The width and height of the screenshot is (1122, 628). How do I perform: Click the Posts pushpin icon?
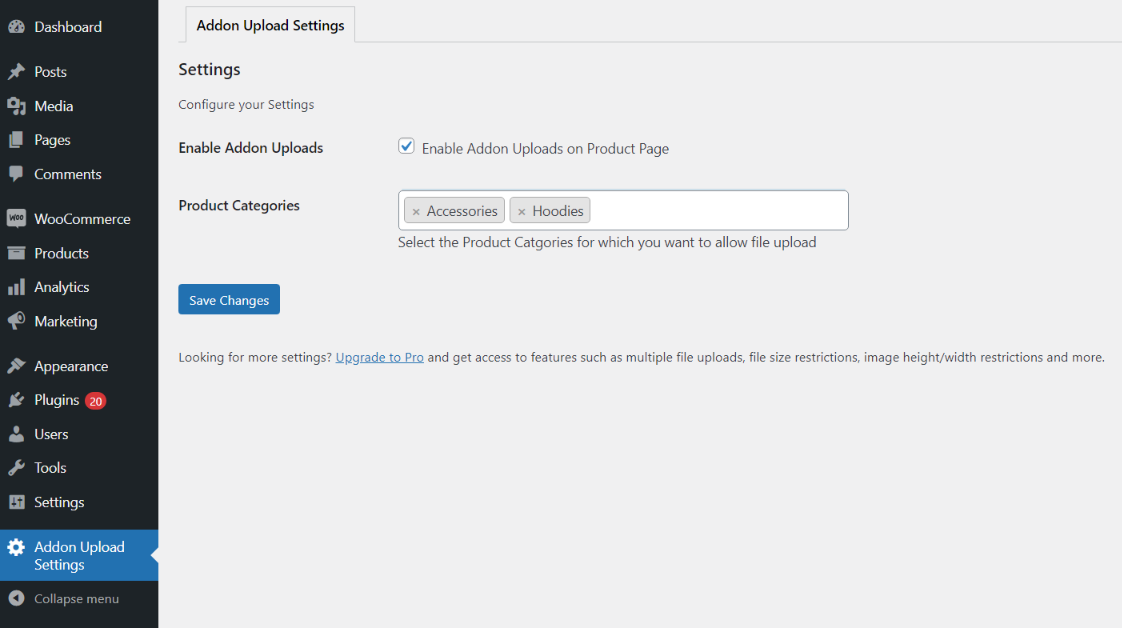[x=16, y=72]
